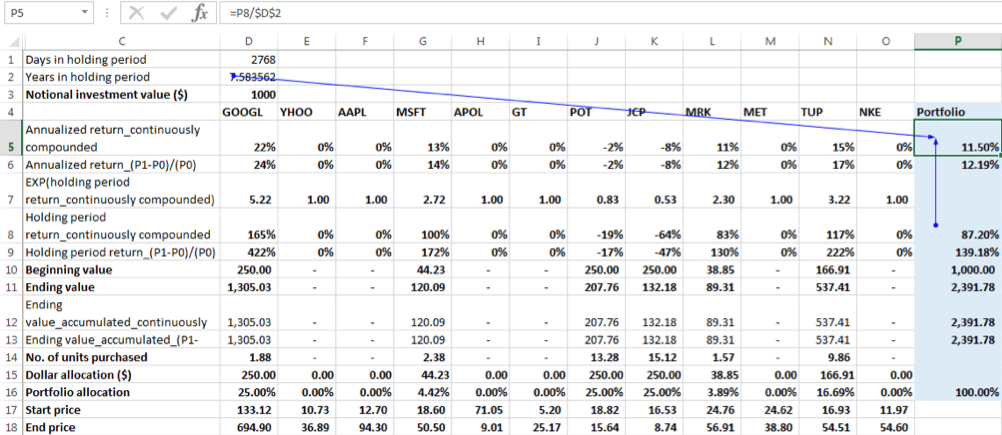Select column D header
Viewport: 1002px width, 435px height.
pyautogui.click(x=249, y=41)
